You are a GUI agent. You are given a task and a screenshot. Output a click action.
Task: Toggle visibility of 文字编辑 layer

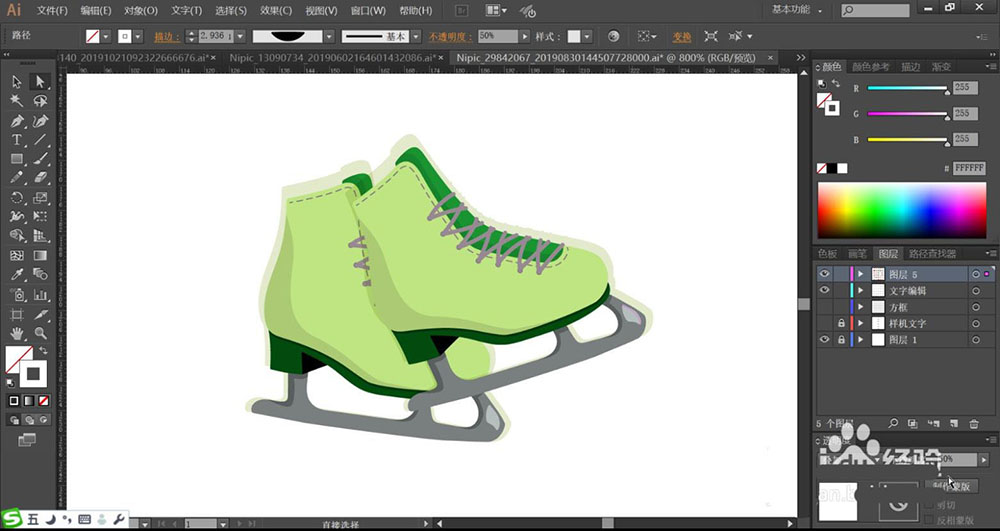point(825,291)
